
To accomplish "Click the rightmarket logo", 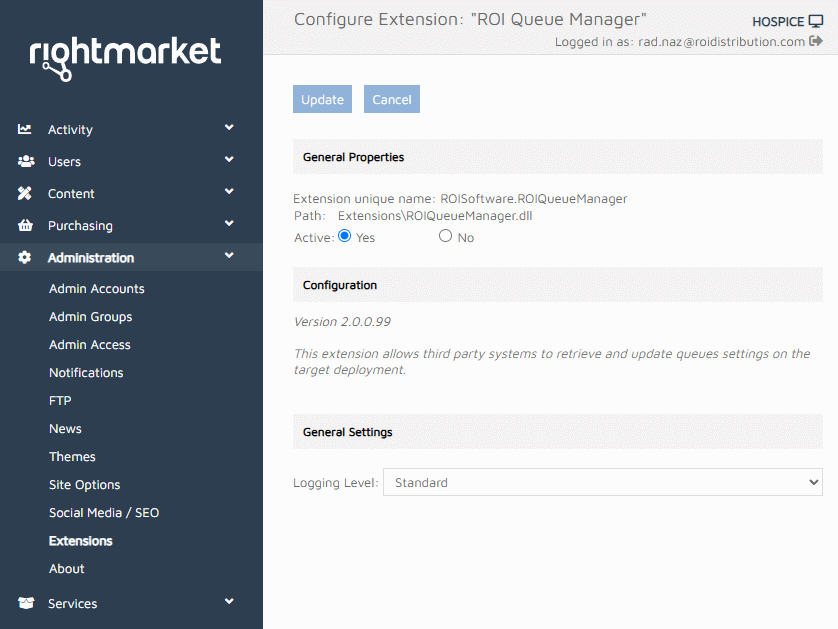I will tap(125, 57).
